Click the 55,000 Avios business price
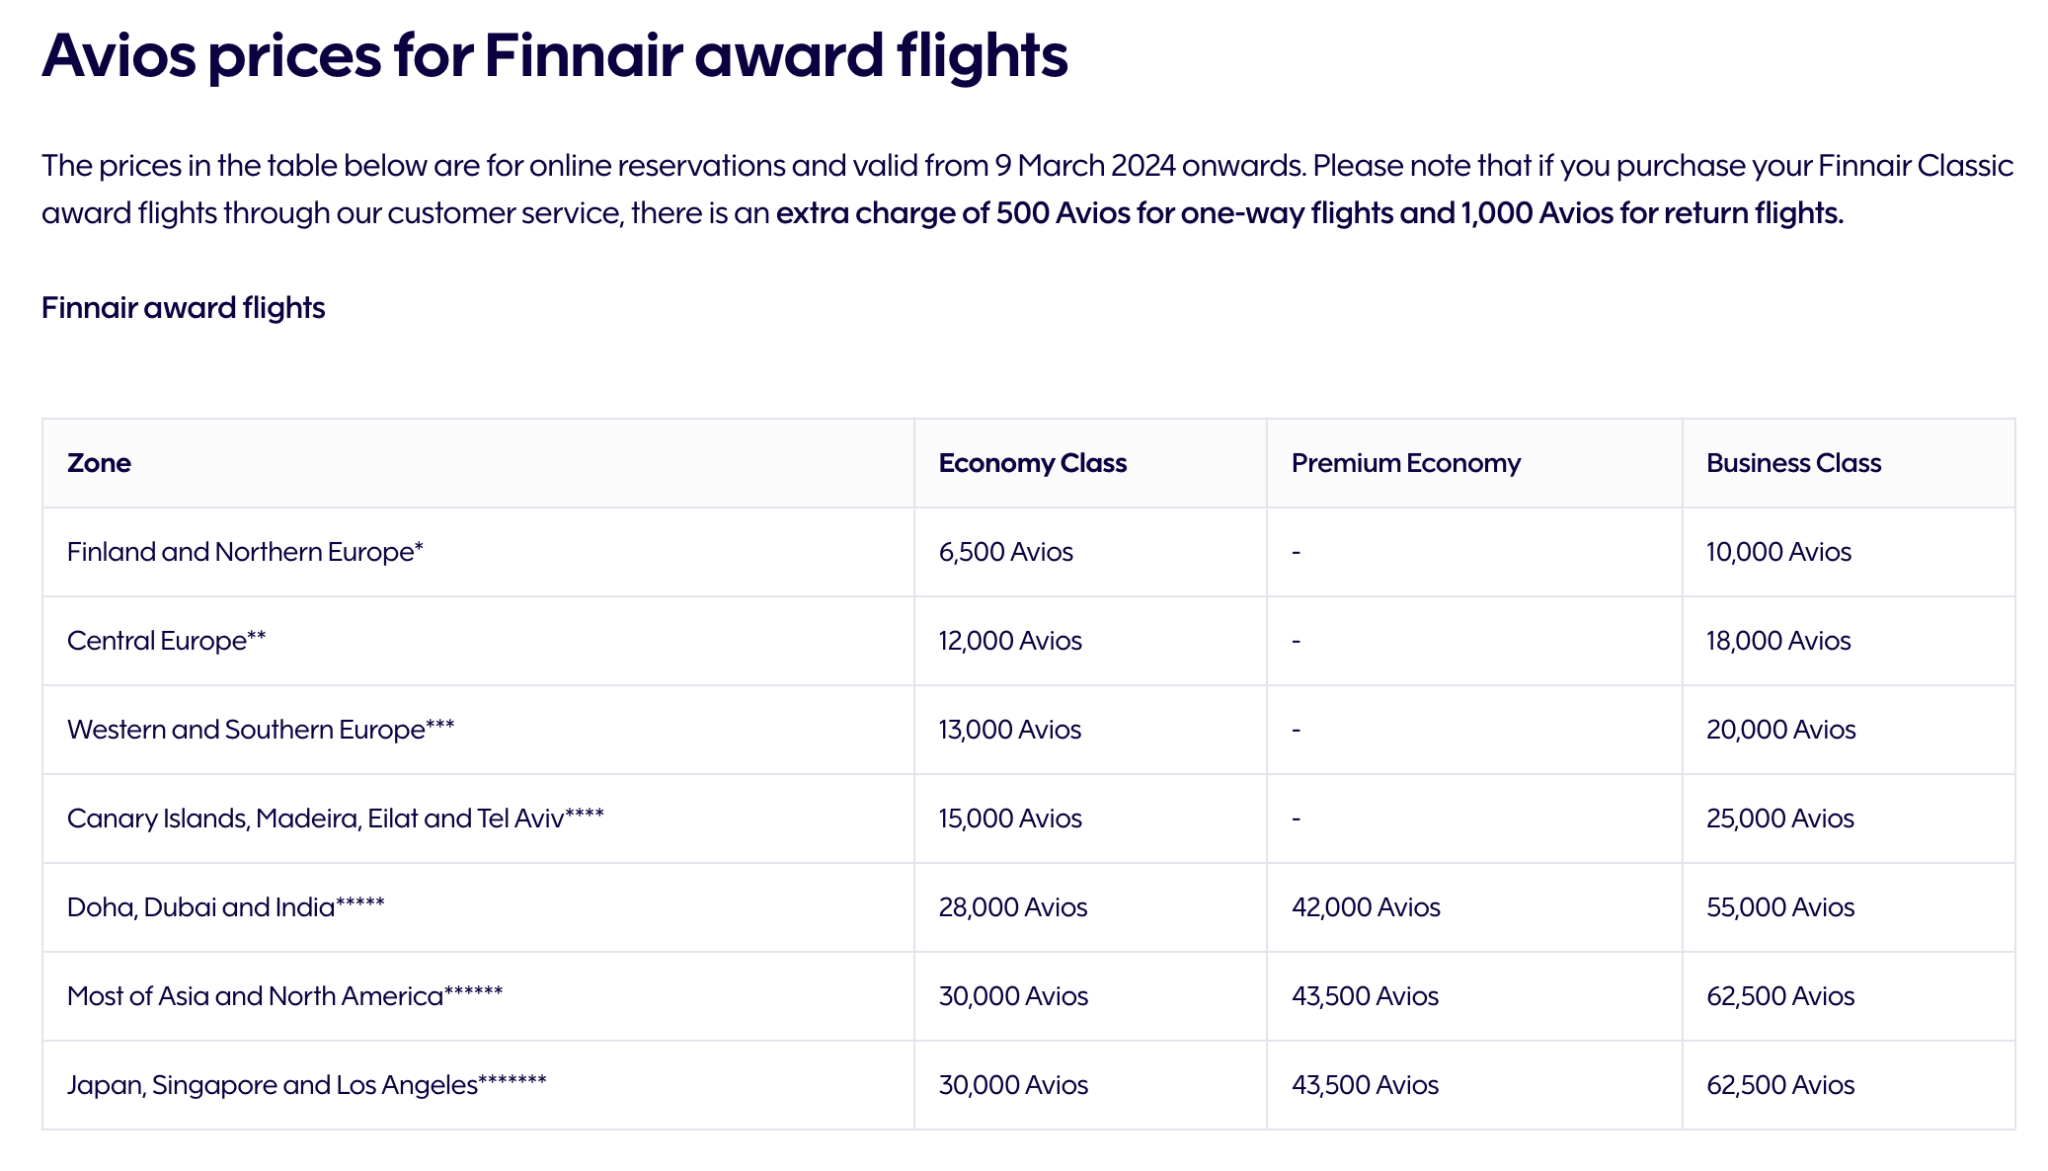 point(1780,907)
